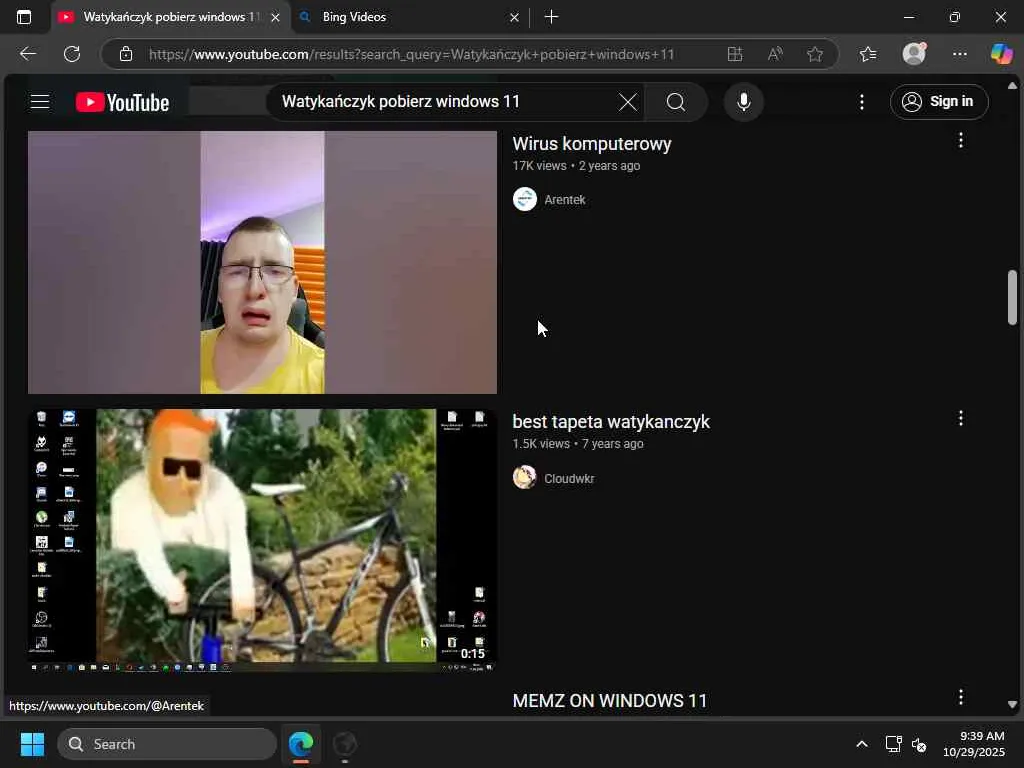Open the Windows Start menu
Viewport: 1024px width, 768px height.
point(32,744)
